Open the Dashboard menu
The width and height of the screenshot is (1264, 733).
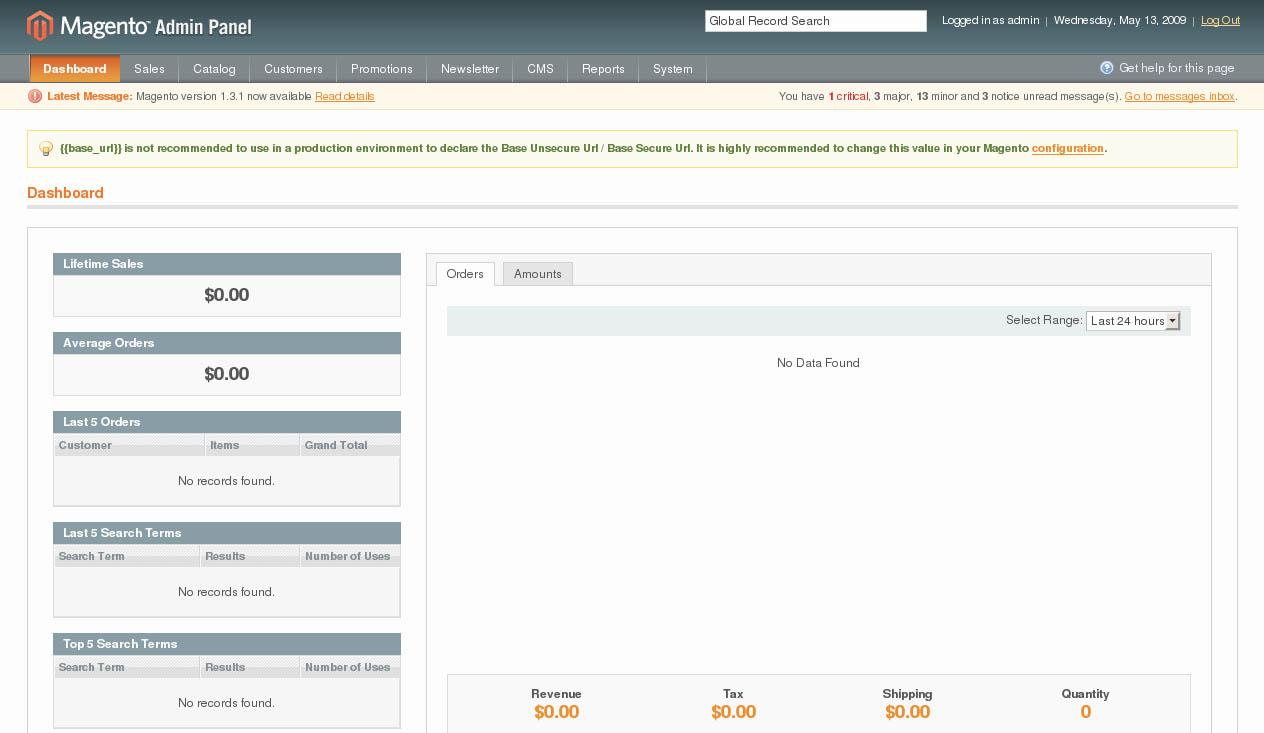(x=75, y=69)
